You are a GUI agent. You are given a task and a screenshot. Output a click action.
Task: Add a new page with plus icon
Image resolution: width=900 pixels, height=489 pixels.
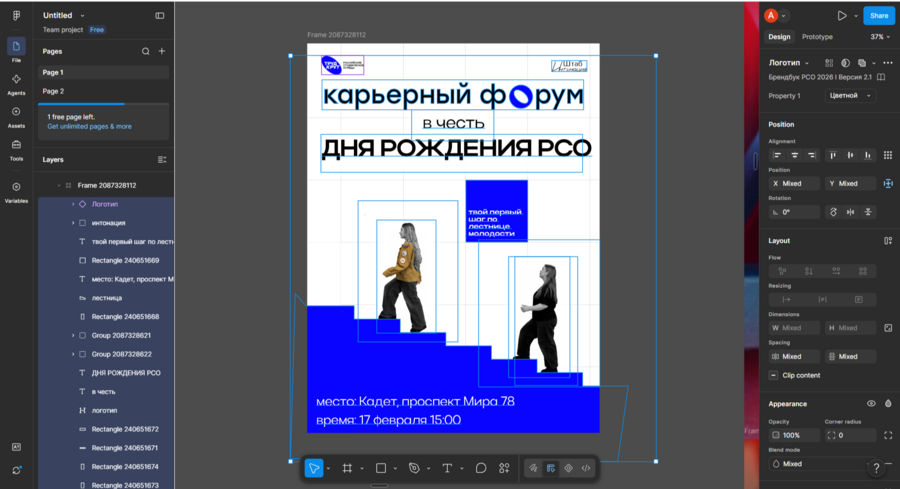[162, 51]
